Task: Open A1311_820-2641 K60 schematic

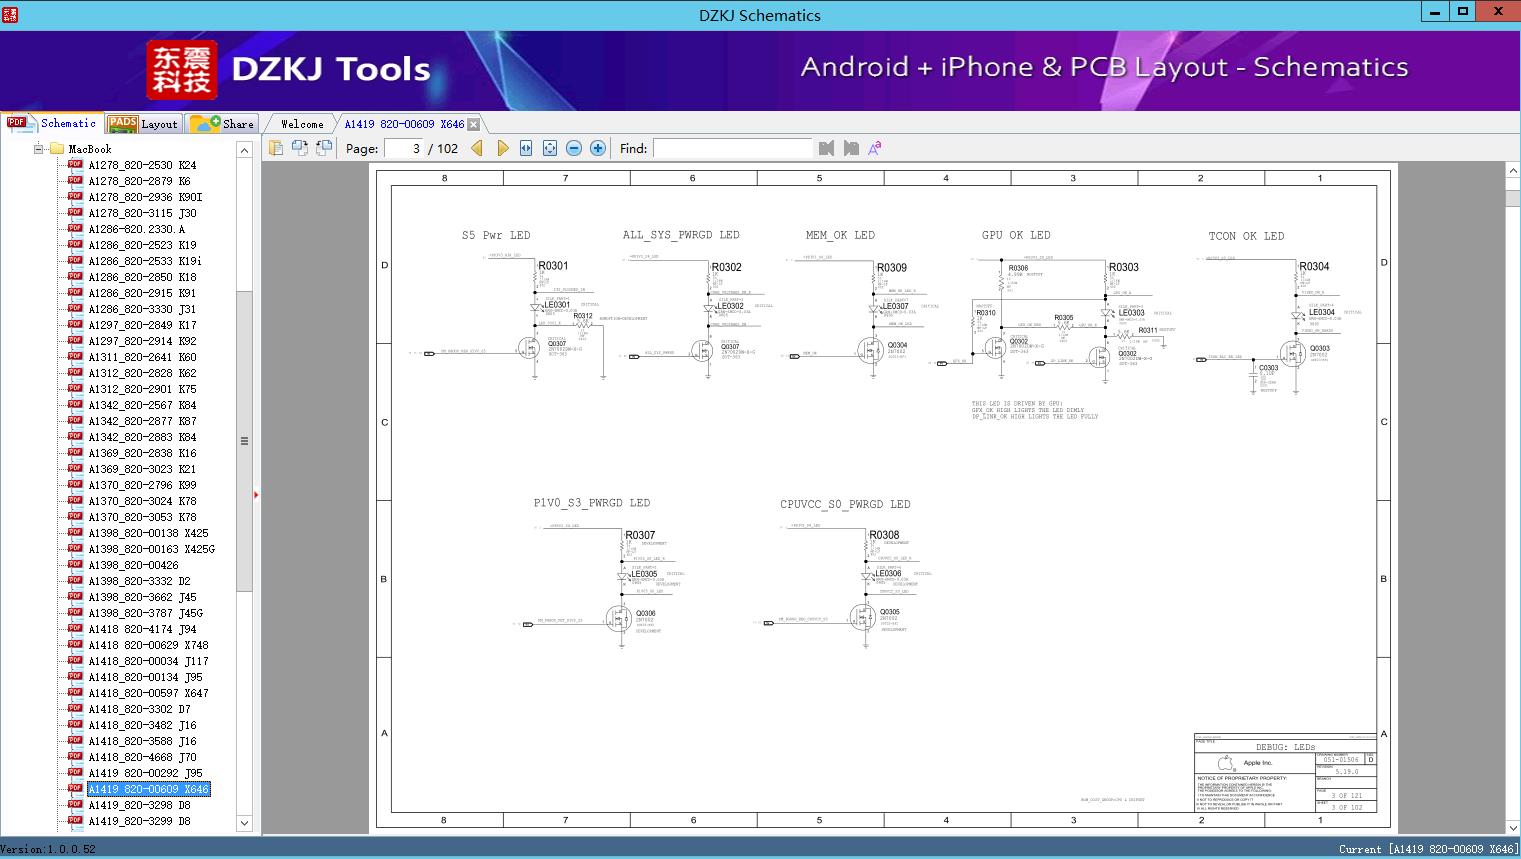Action: coord(142,357)
